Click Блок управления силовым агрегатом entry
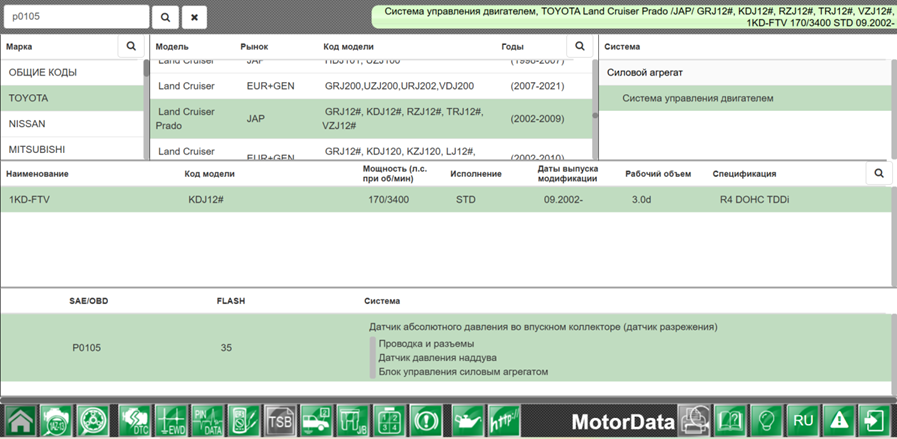The height and width of the screenshot is (439, 897). pos(463,371)
